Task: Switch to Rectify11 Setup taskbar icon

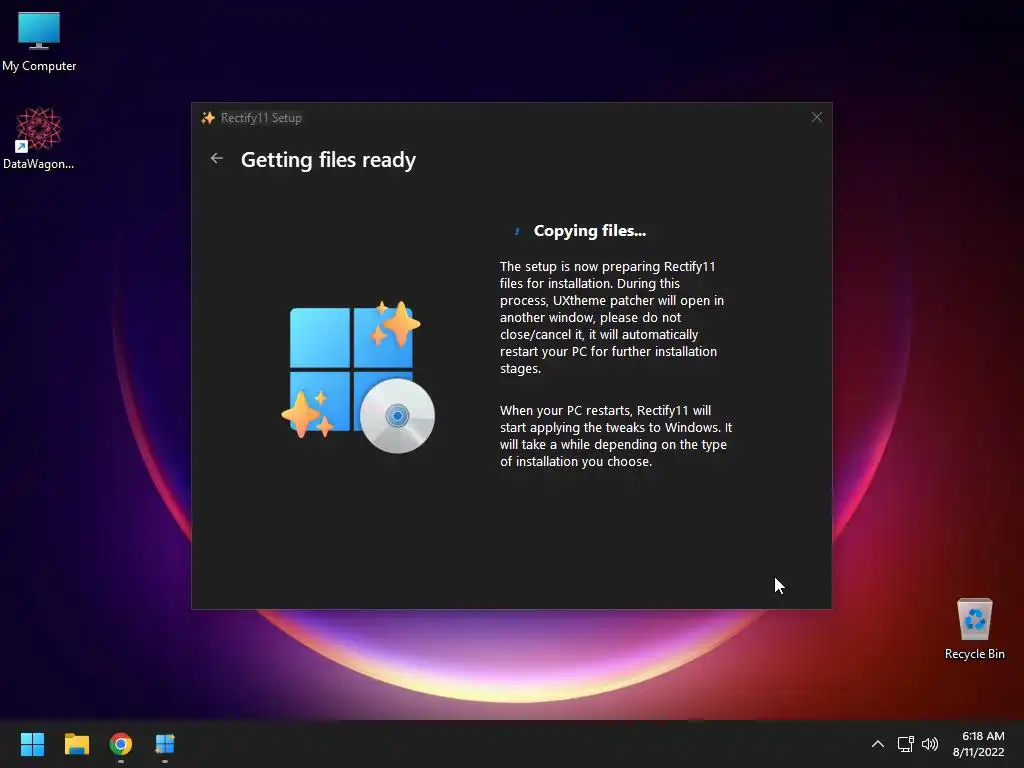Action: tap(165, 744)
